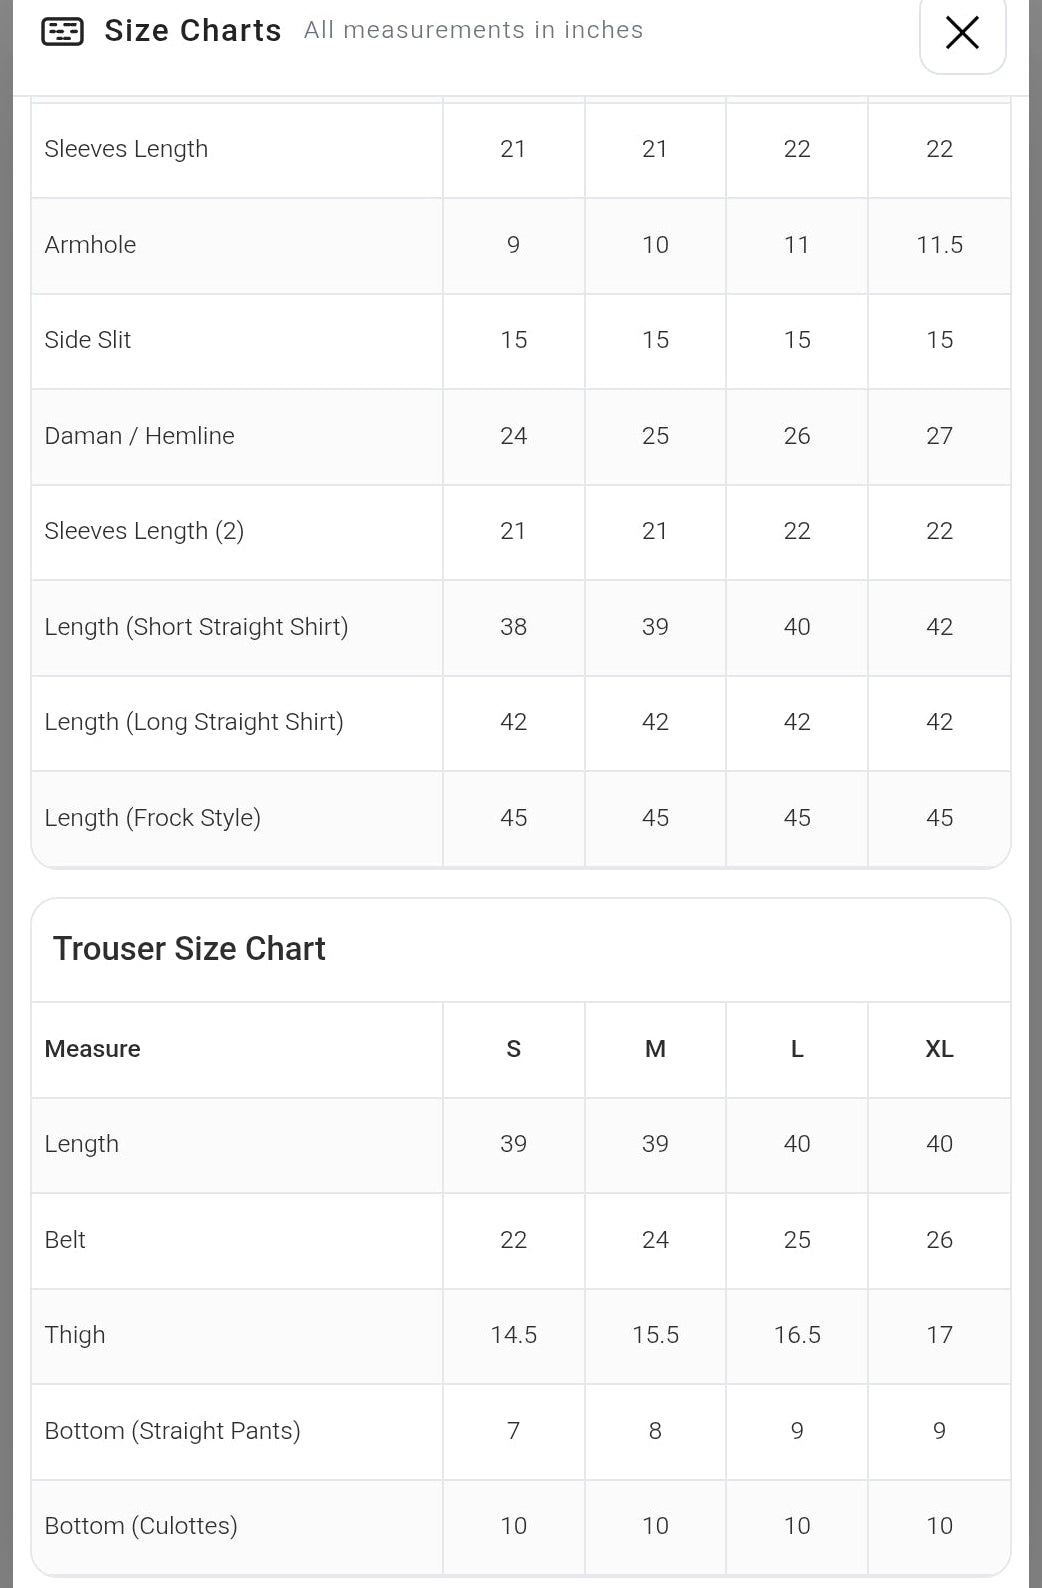Close the Size Charts dialog
The width and height of the screenshot is (1042, 1588).
(x=962, y=33)
